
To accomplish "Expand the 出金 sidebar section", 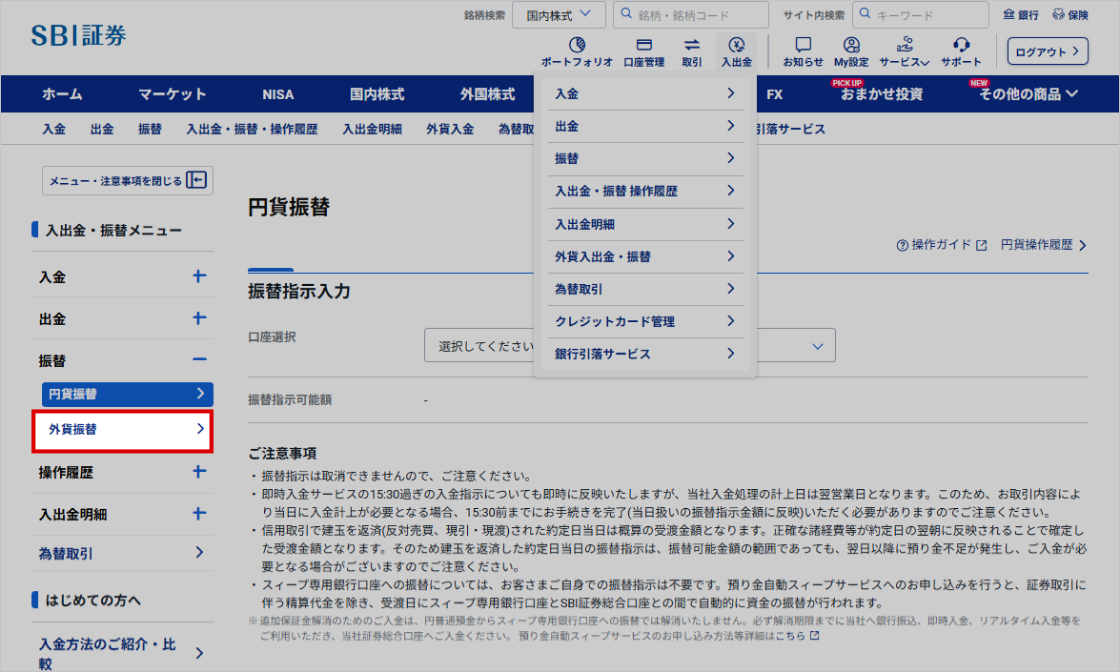I will (x=199, y=319).
